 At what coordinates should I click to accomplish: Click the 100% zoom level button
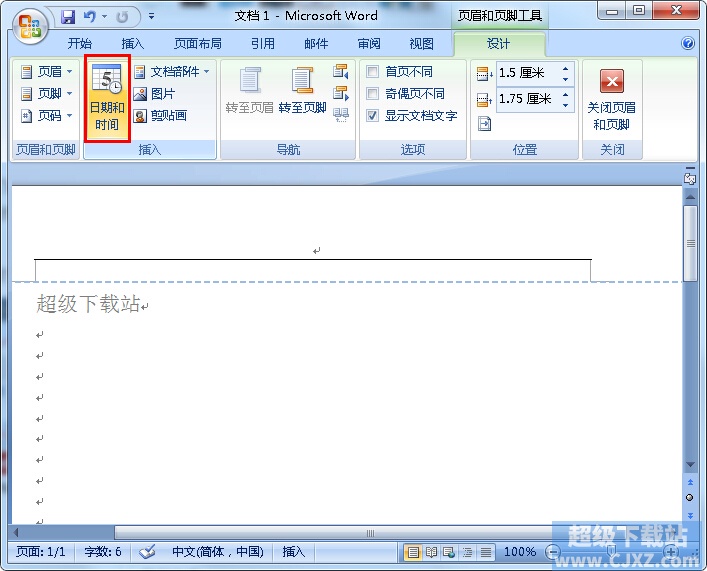519,552
